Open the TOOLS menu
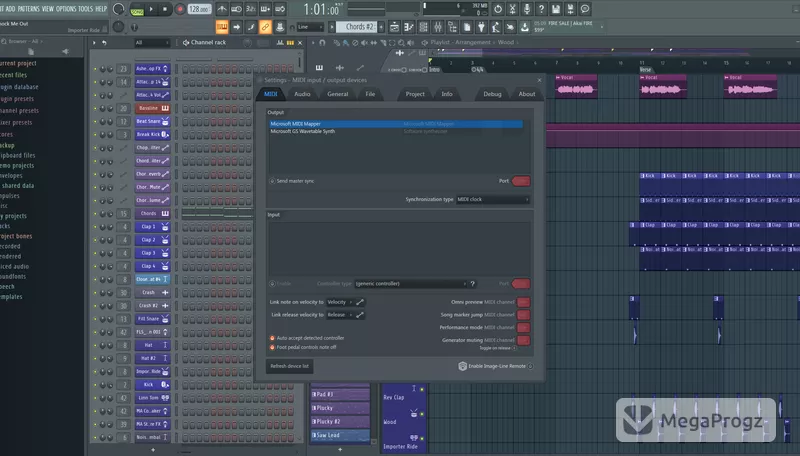800x456 pixels. pyautogui.click(x=85, y=9)
